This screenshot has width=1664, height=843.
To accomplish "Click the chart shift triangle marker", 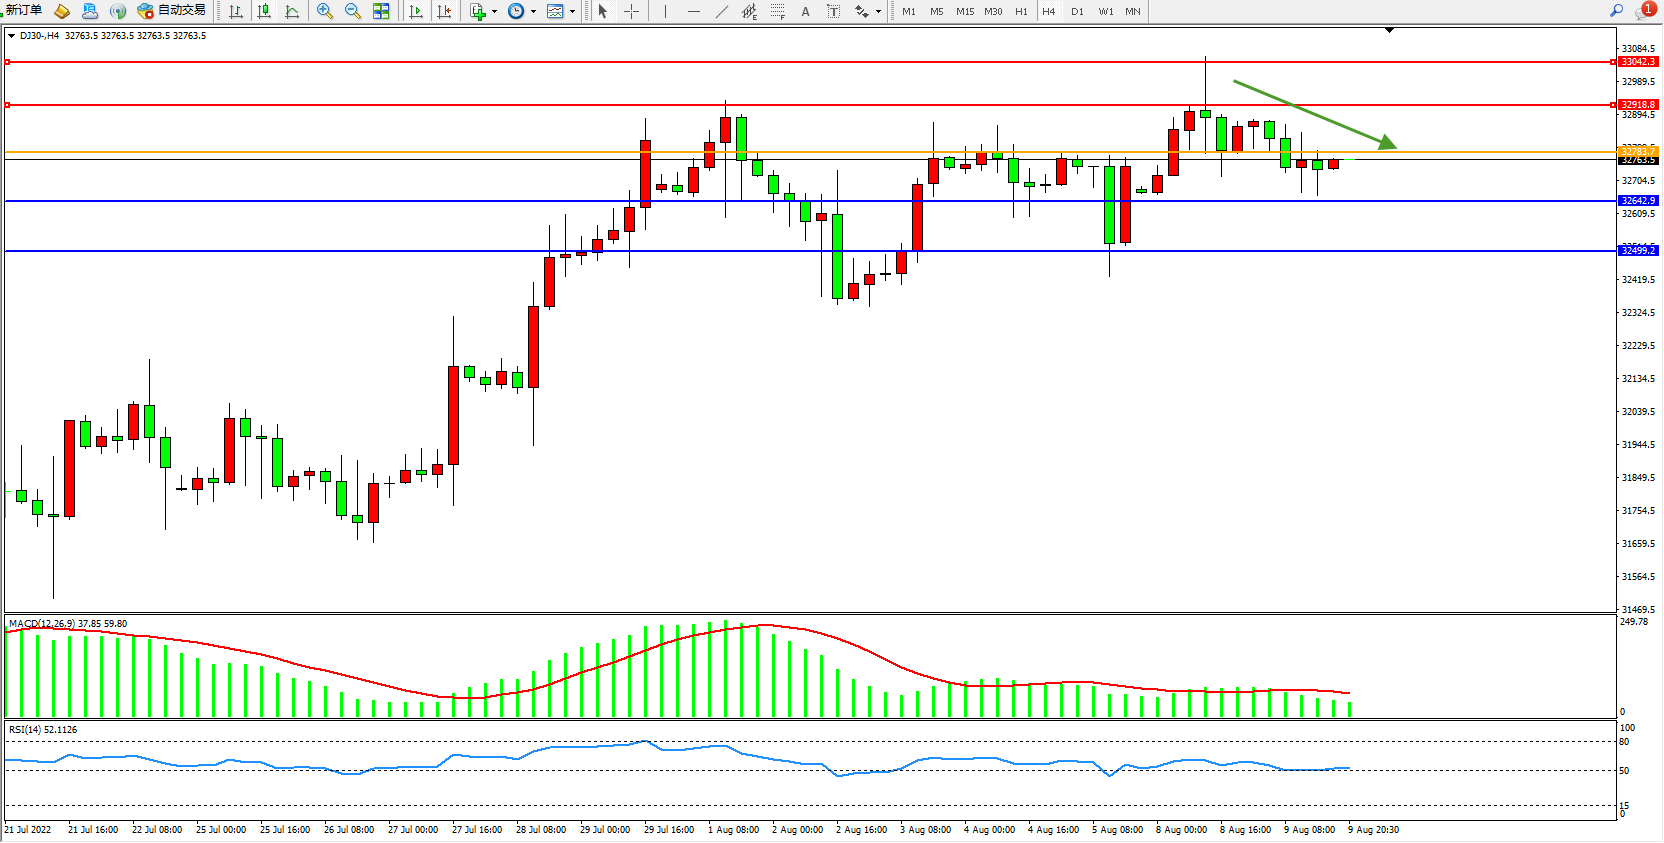I will [x=1389, y=30].
